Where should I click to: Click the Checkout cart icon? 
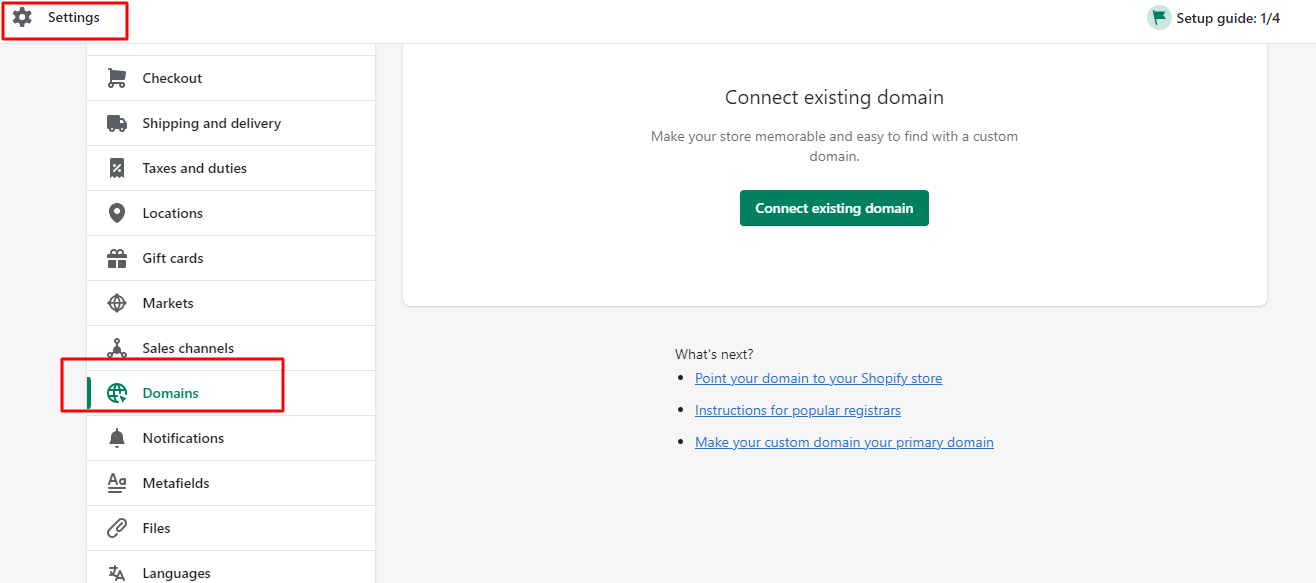click(116, 77)
